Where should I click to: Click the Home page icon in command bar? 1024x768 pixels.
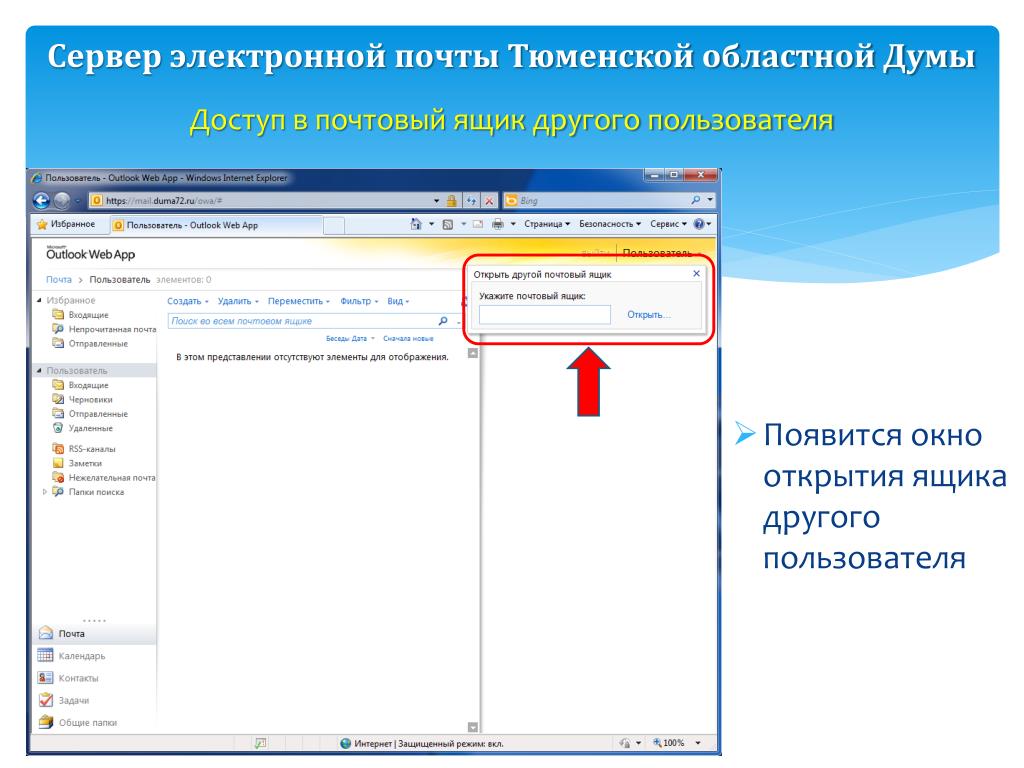click(x=416, y=224)
